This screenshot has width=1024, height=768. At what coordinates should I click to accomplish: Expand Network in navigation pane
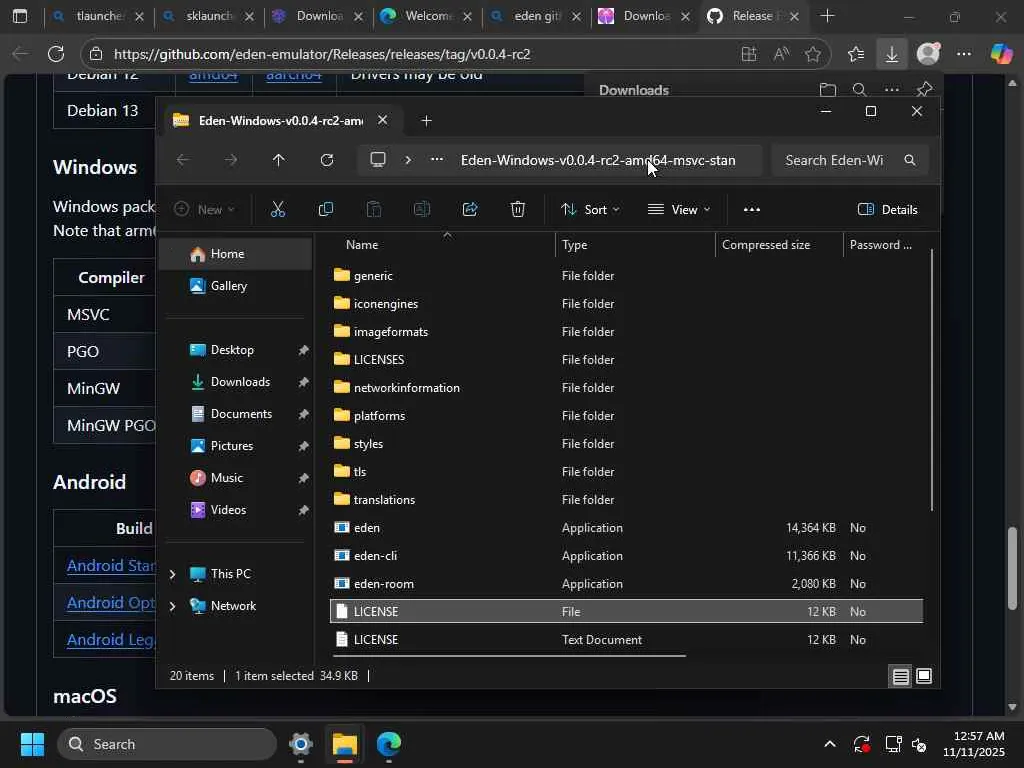tap(172, 606)
